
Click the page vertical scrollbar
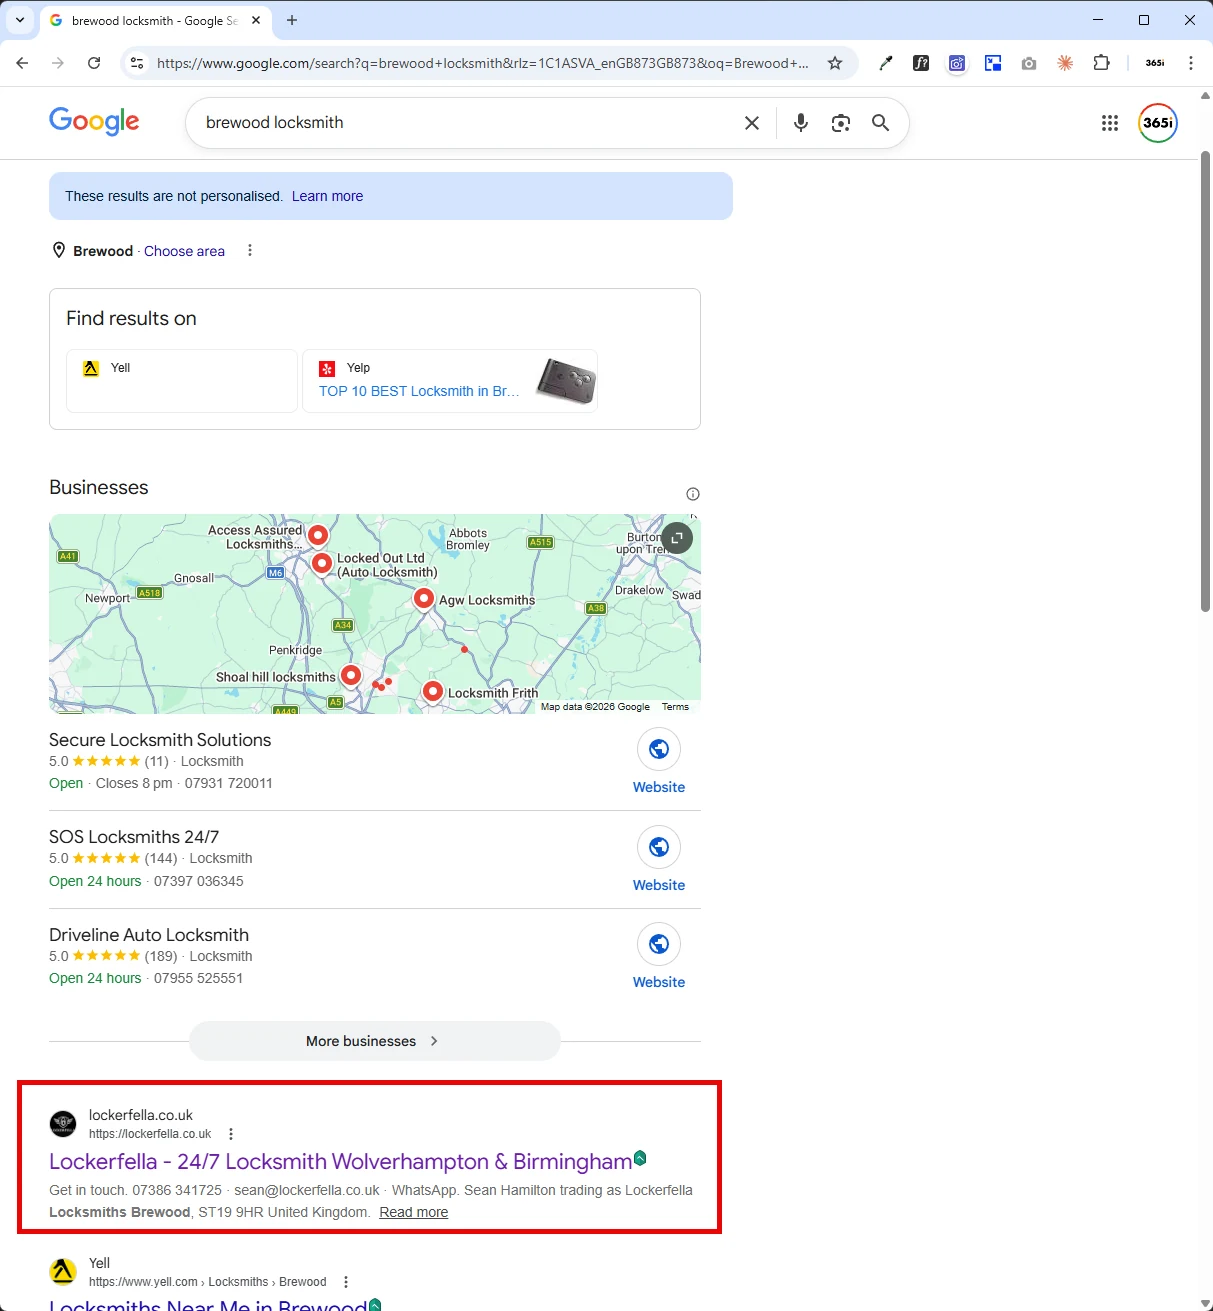coord(1205,380)
